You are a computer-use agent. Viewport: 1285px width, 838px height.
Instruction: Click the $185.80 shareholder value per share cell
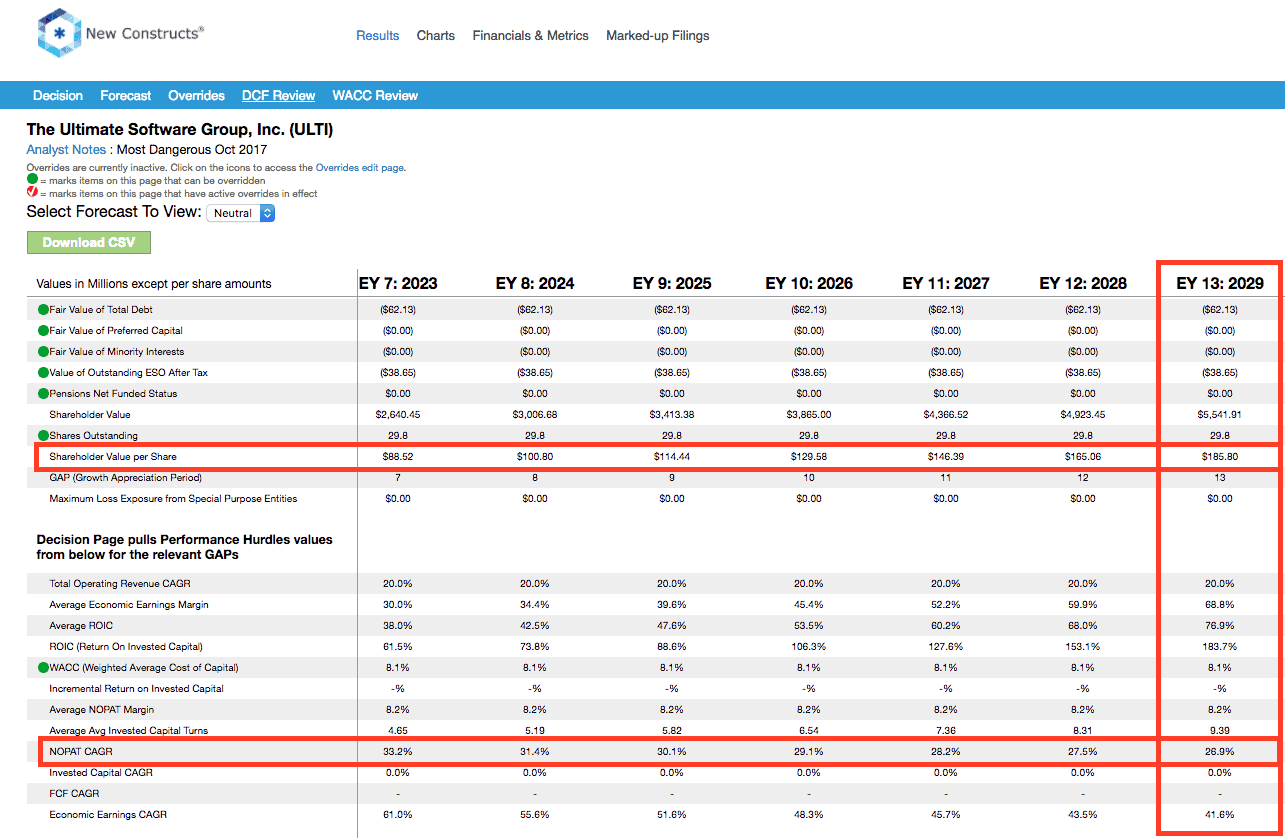point(1219,456)
